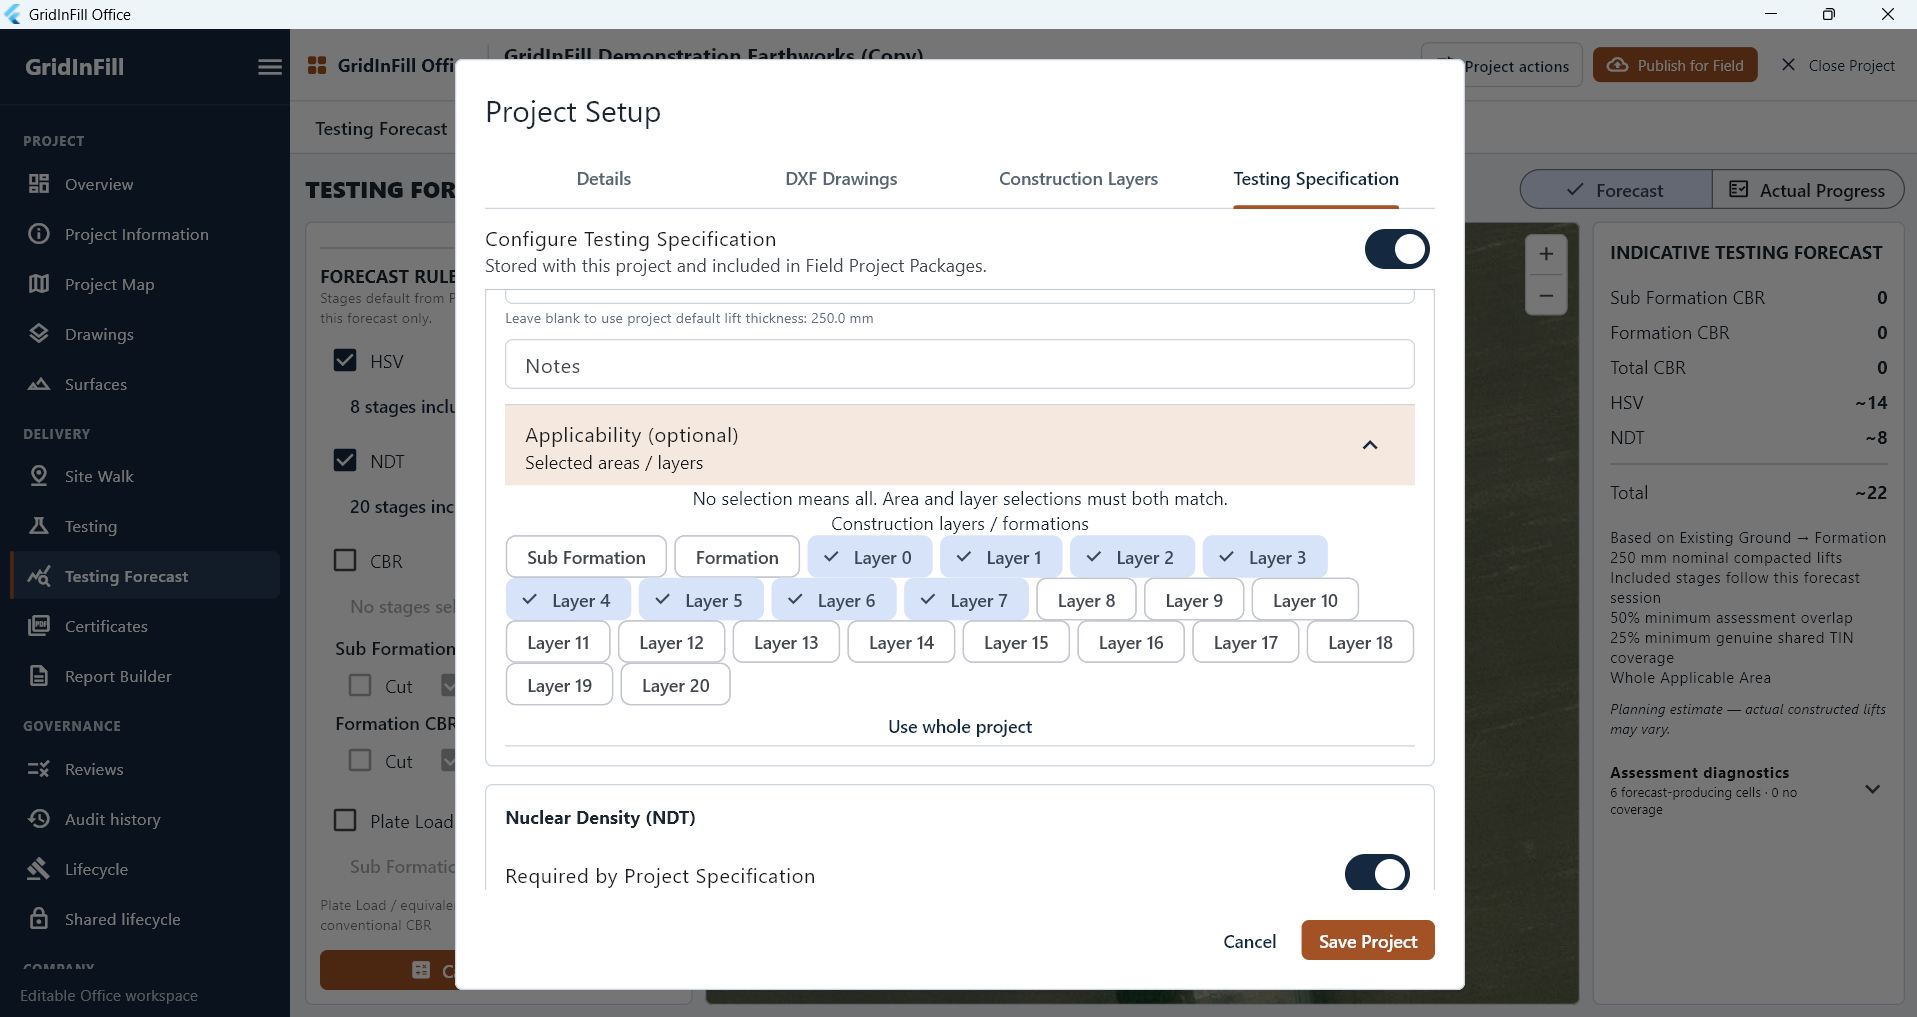Click the Site Walk location pin icon
Image resolution: width=1917 pixels, height=1017 pixels.
pyautogui.click(x=39, y=476)
